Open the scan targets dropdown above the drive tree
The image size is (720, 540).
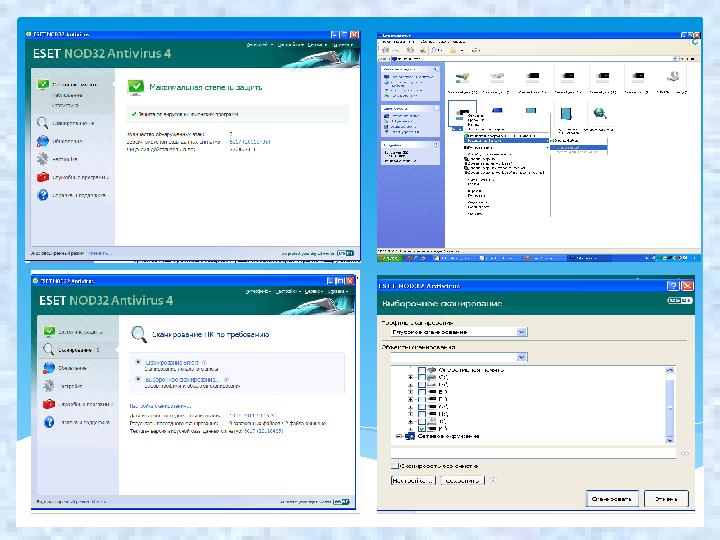coord(521,357)
